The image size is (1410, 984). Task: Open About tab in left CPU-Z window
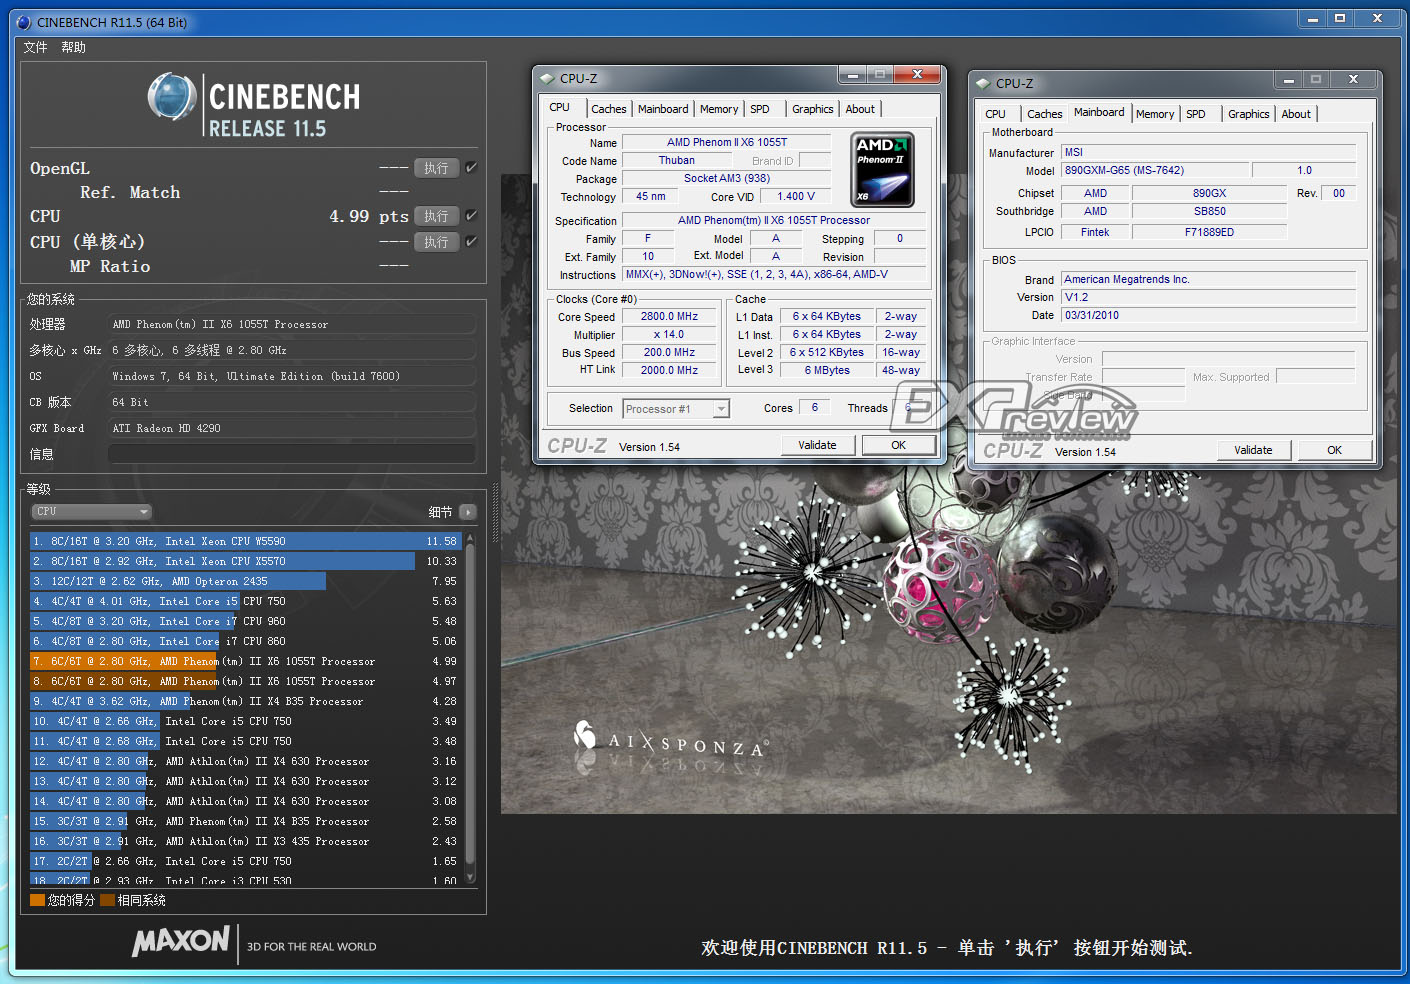[860, 109]
